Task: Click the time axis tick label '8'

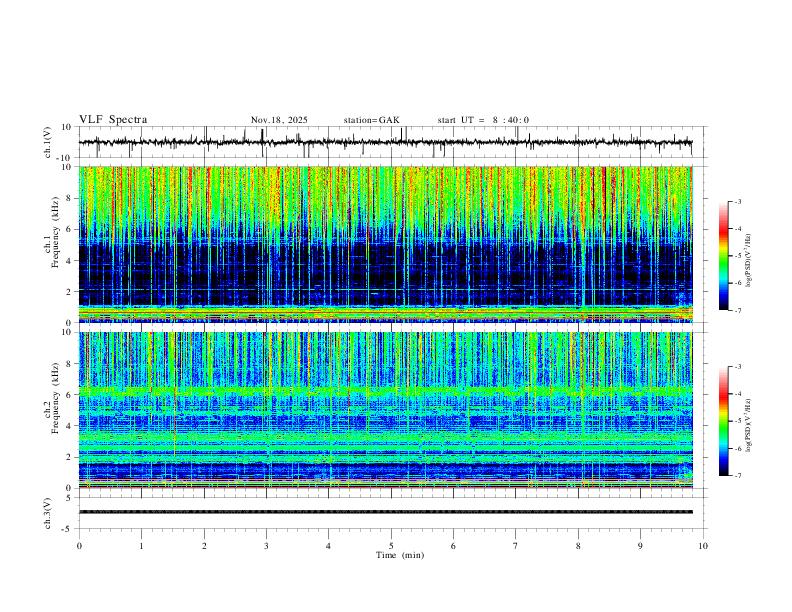Action: pyautogui.click(x=578, y=546)
